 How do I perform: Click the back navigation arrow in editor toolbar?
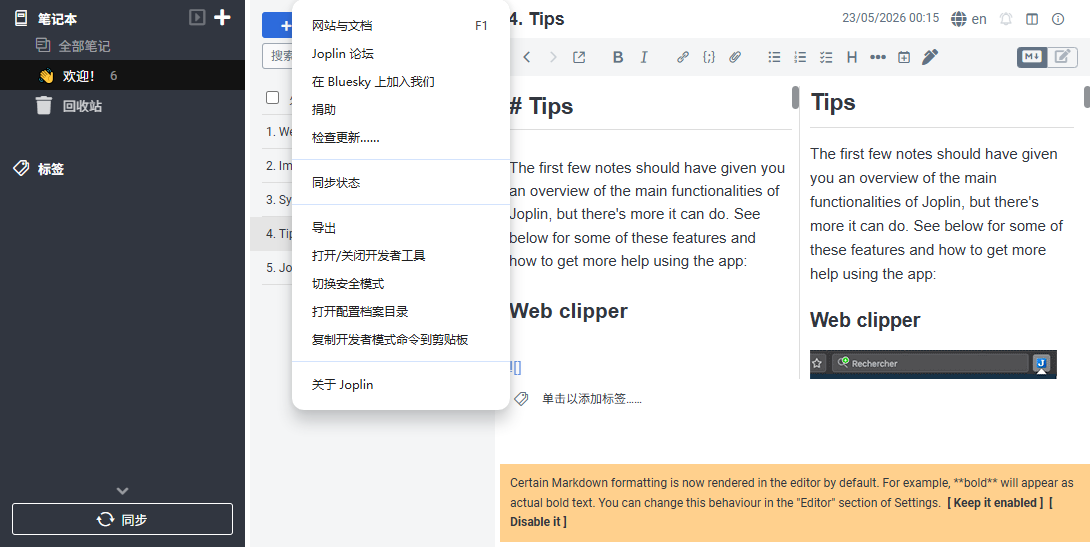[527, 57]
